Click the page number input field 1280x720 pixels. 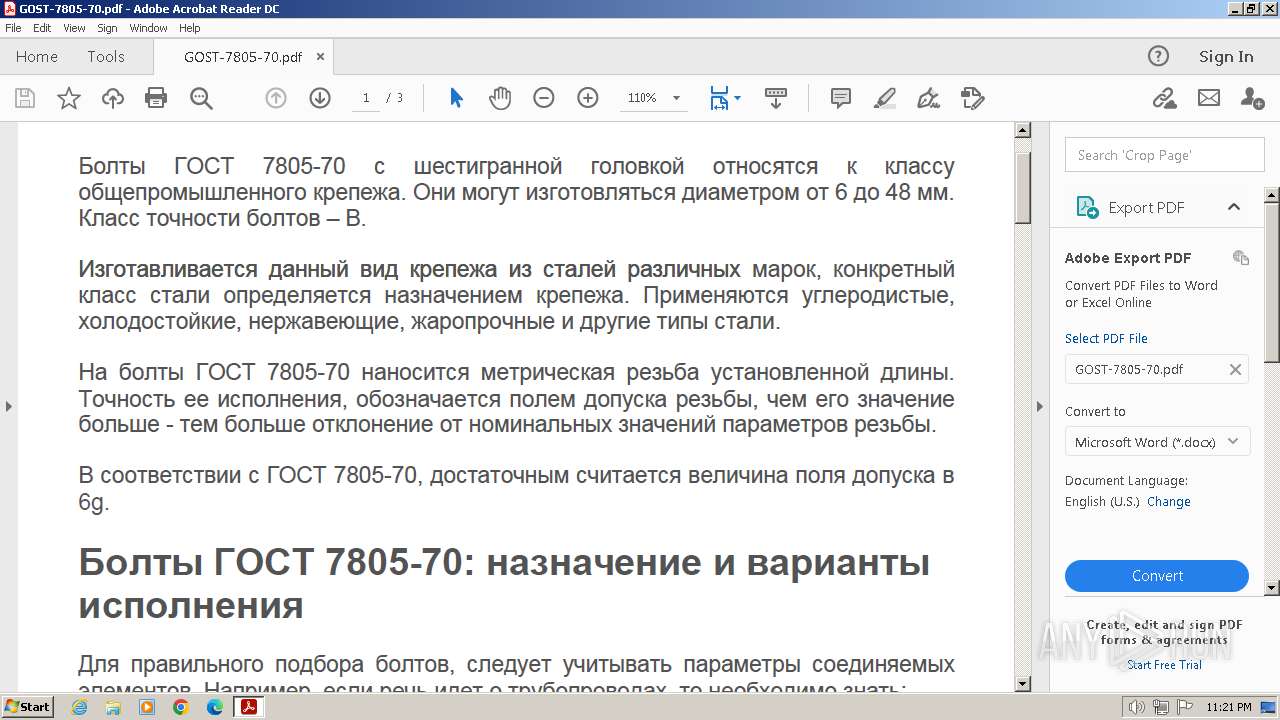[366, 98]
